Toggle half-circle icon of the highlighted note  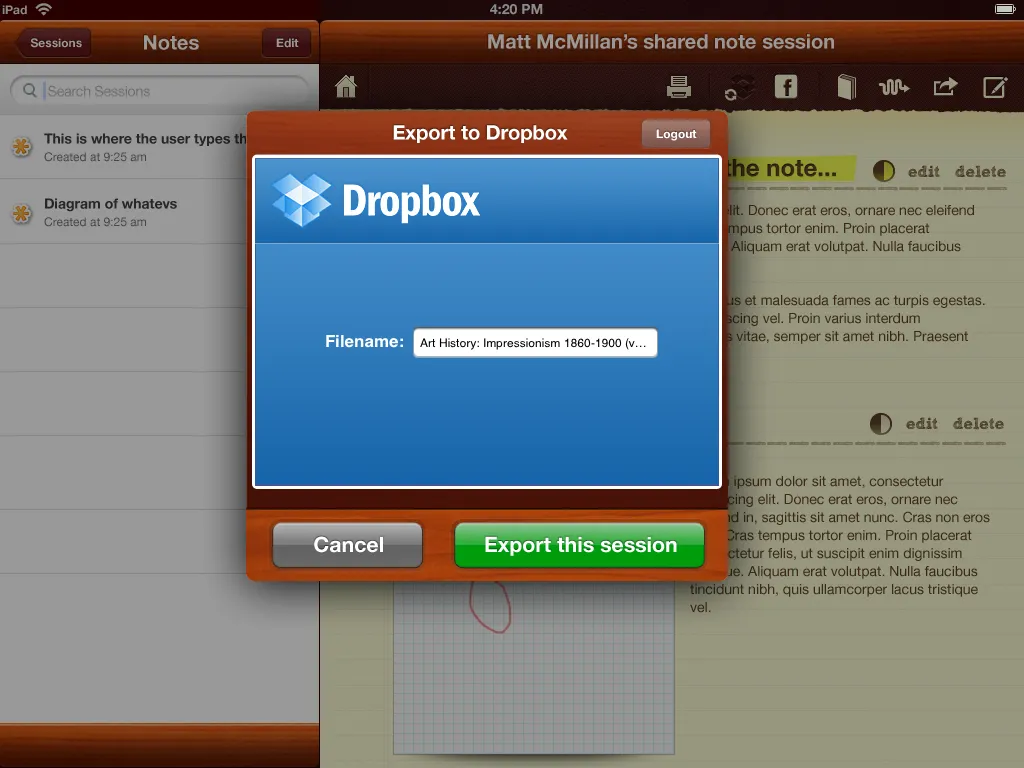pyautogui.click(x=883, y=171)
